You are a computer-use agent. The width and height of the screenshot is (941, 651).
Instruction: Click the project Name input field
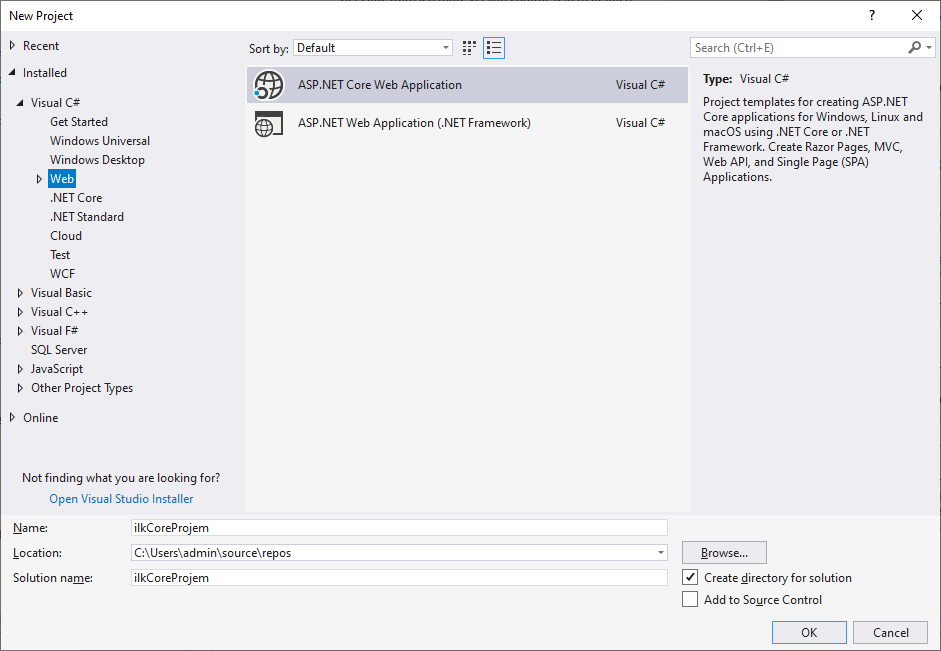point(399,527)
